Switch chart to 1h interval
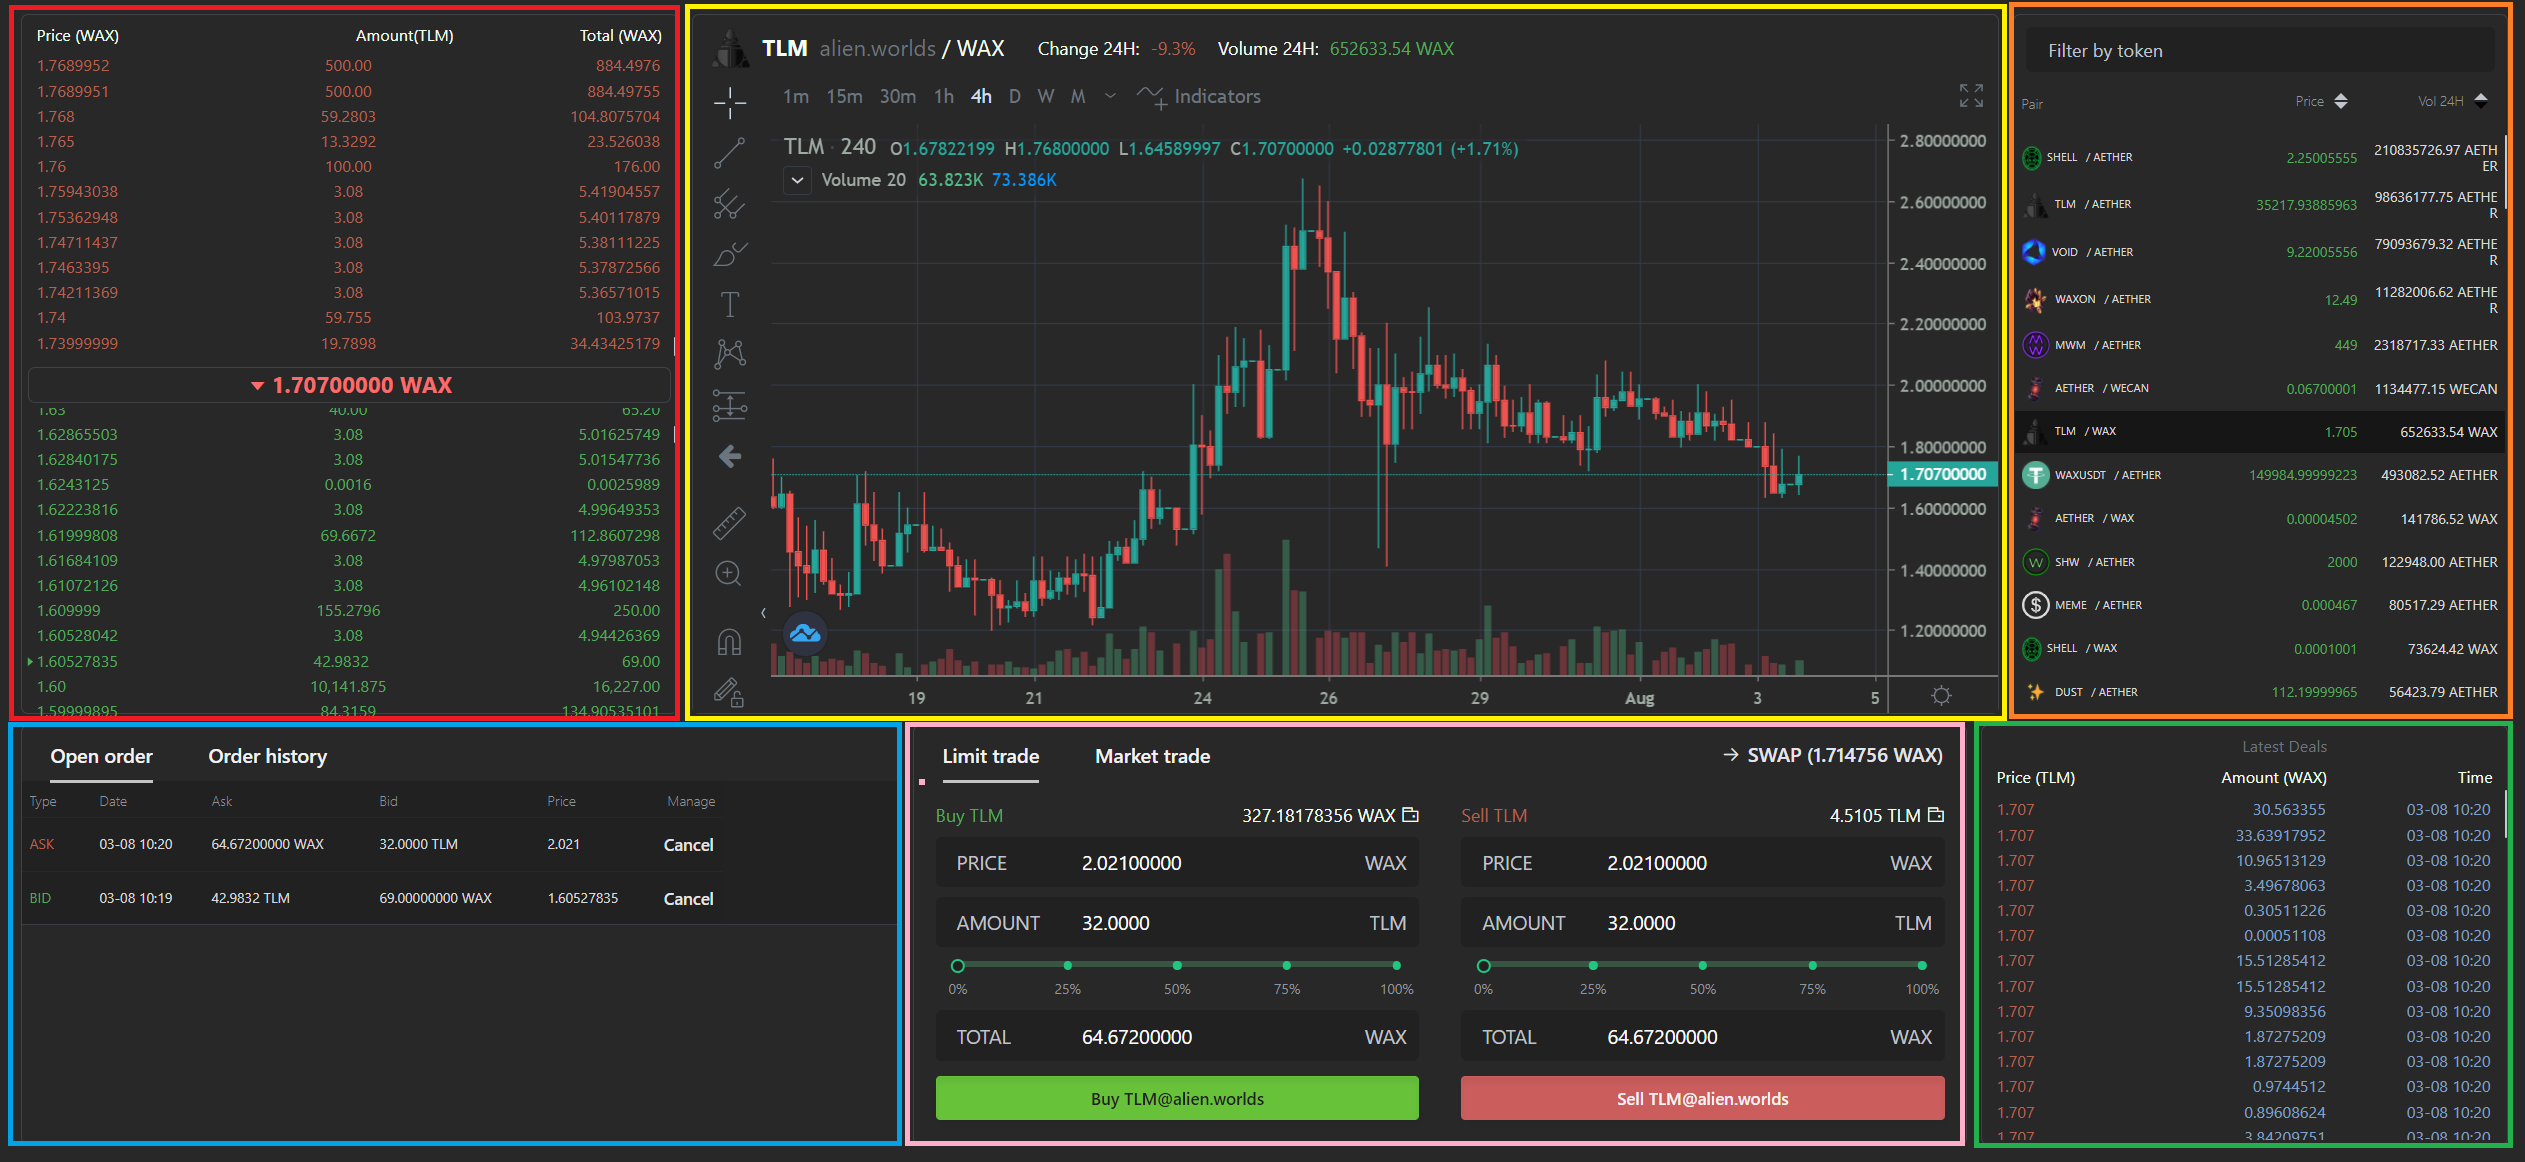The width and height of the screenshot is (2525, 1162). pyautogui.click(x=944, y=97)
